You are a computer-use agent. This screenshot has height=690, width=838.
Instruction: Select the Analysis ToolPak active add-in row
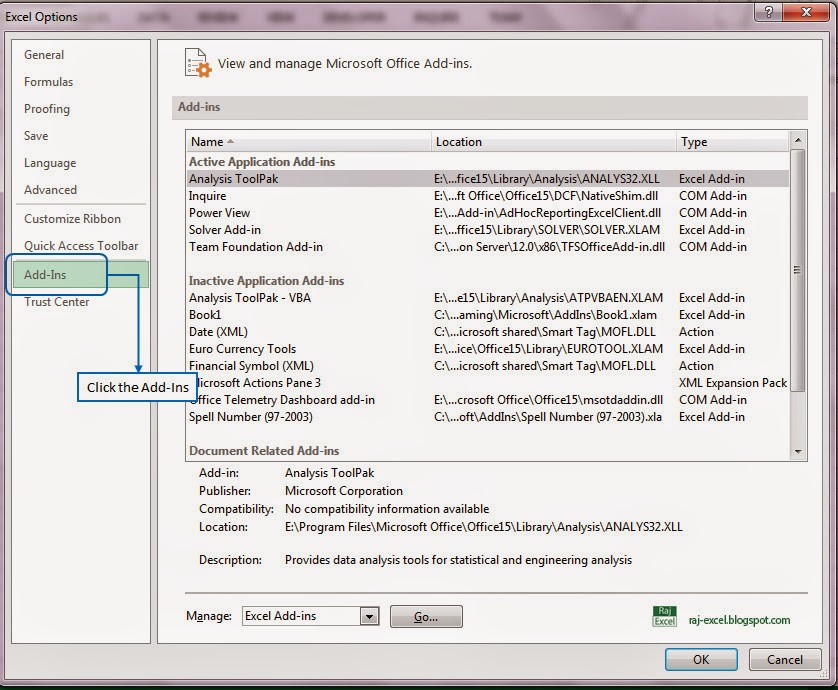pos(488,179)
